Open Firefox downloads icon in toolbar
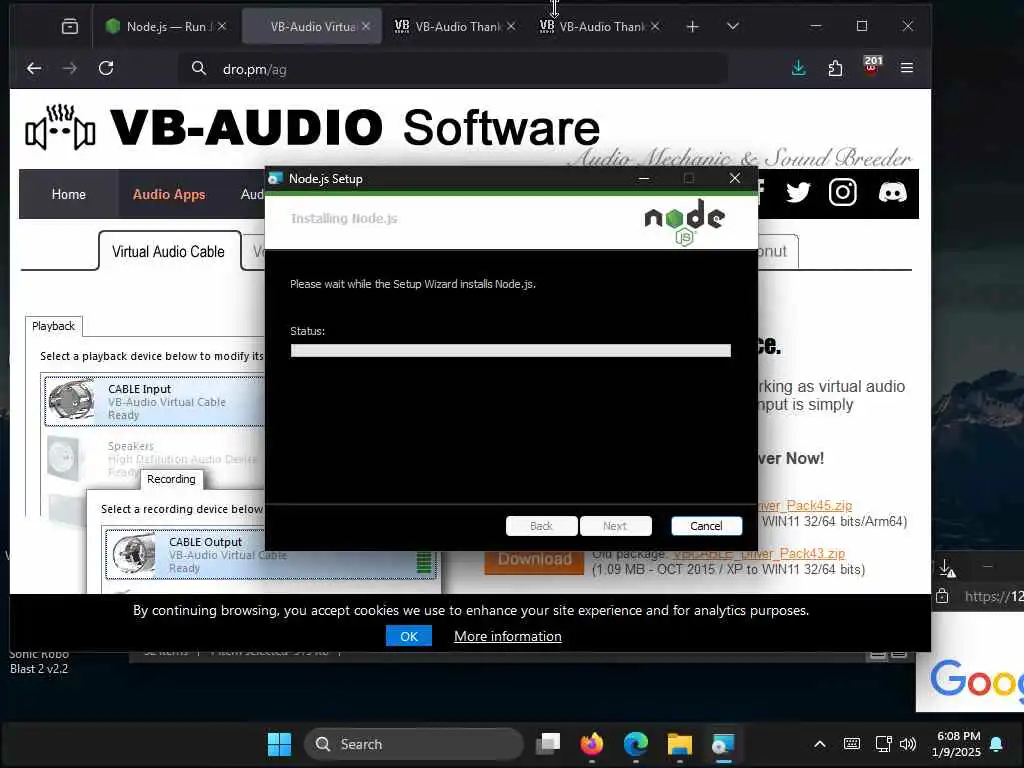 798,68
